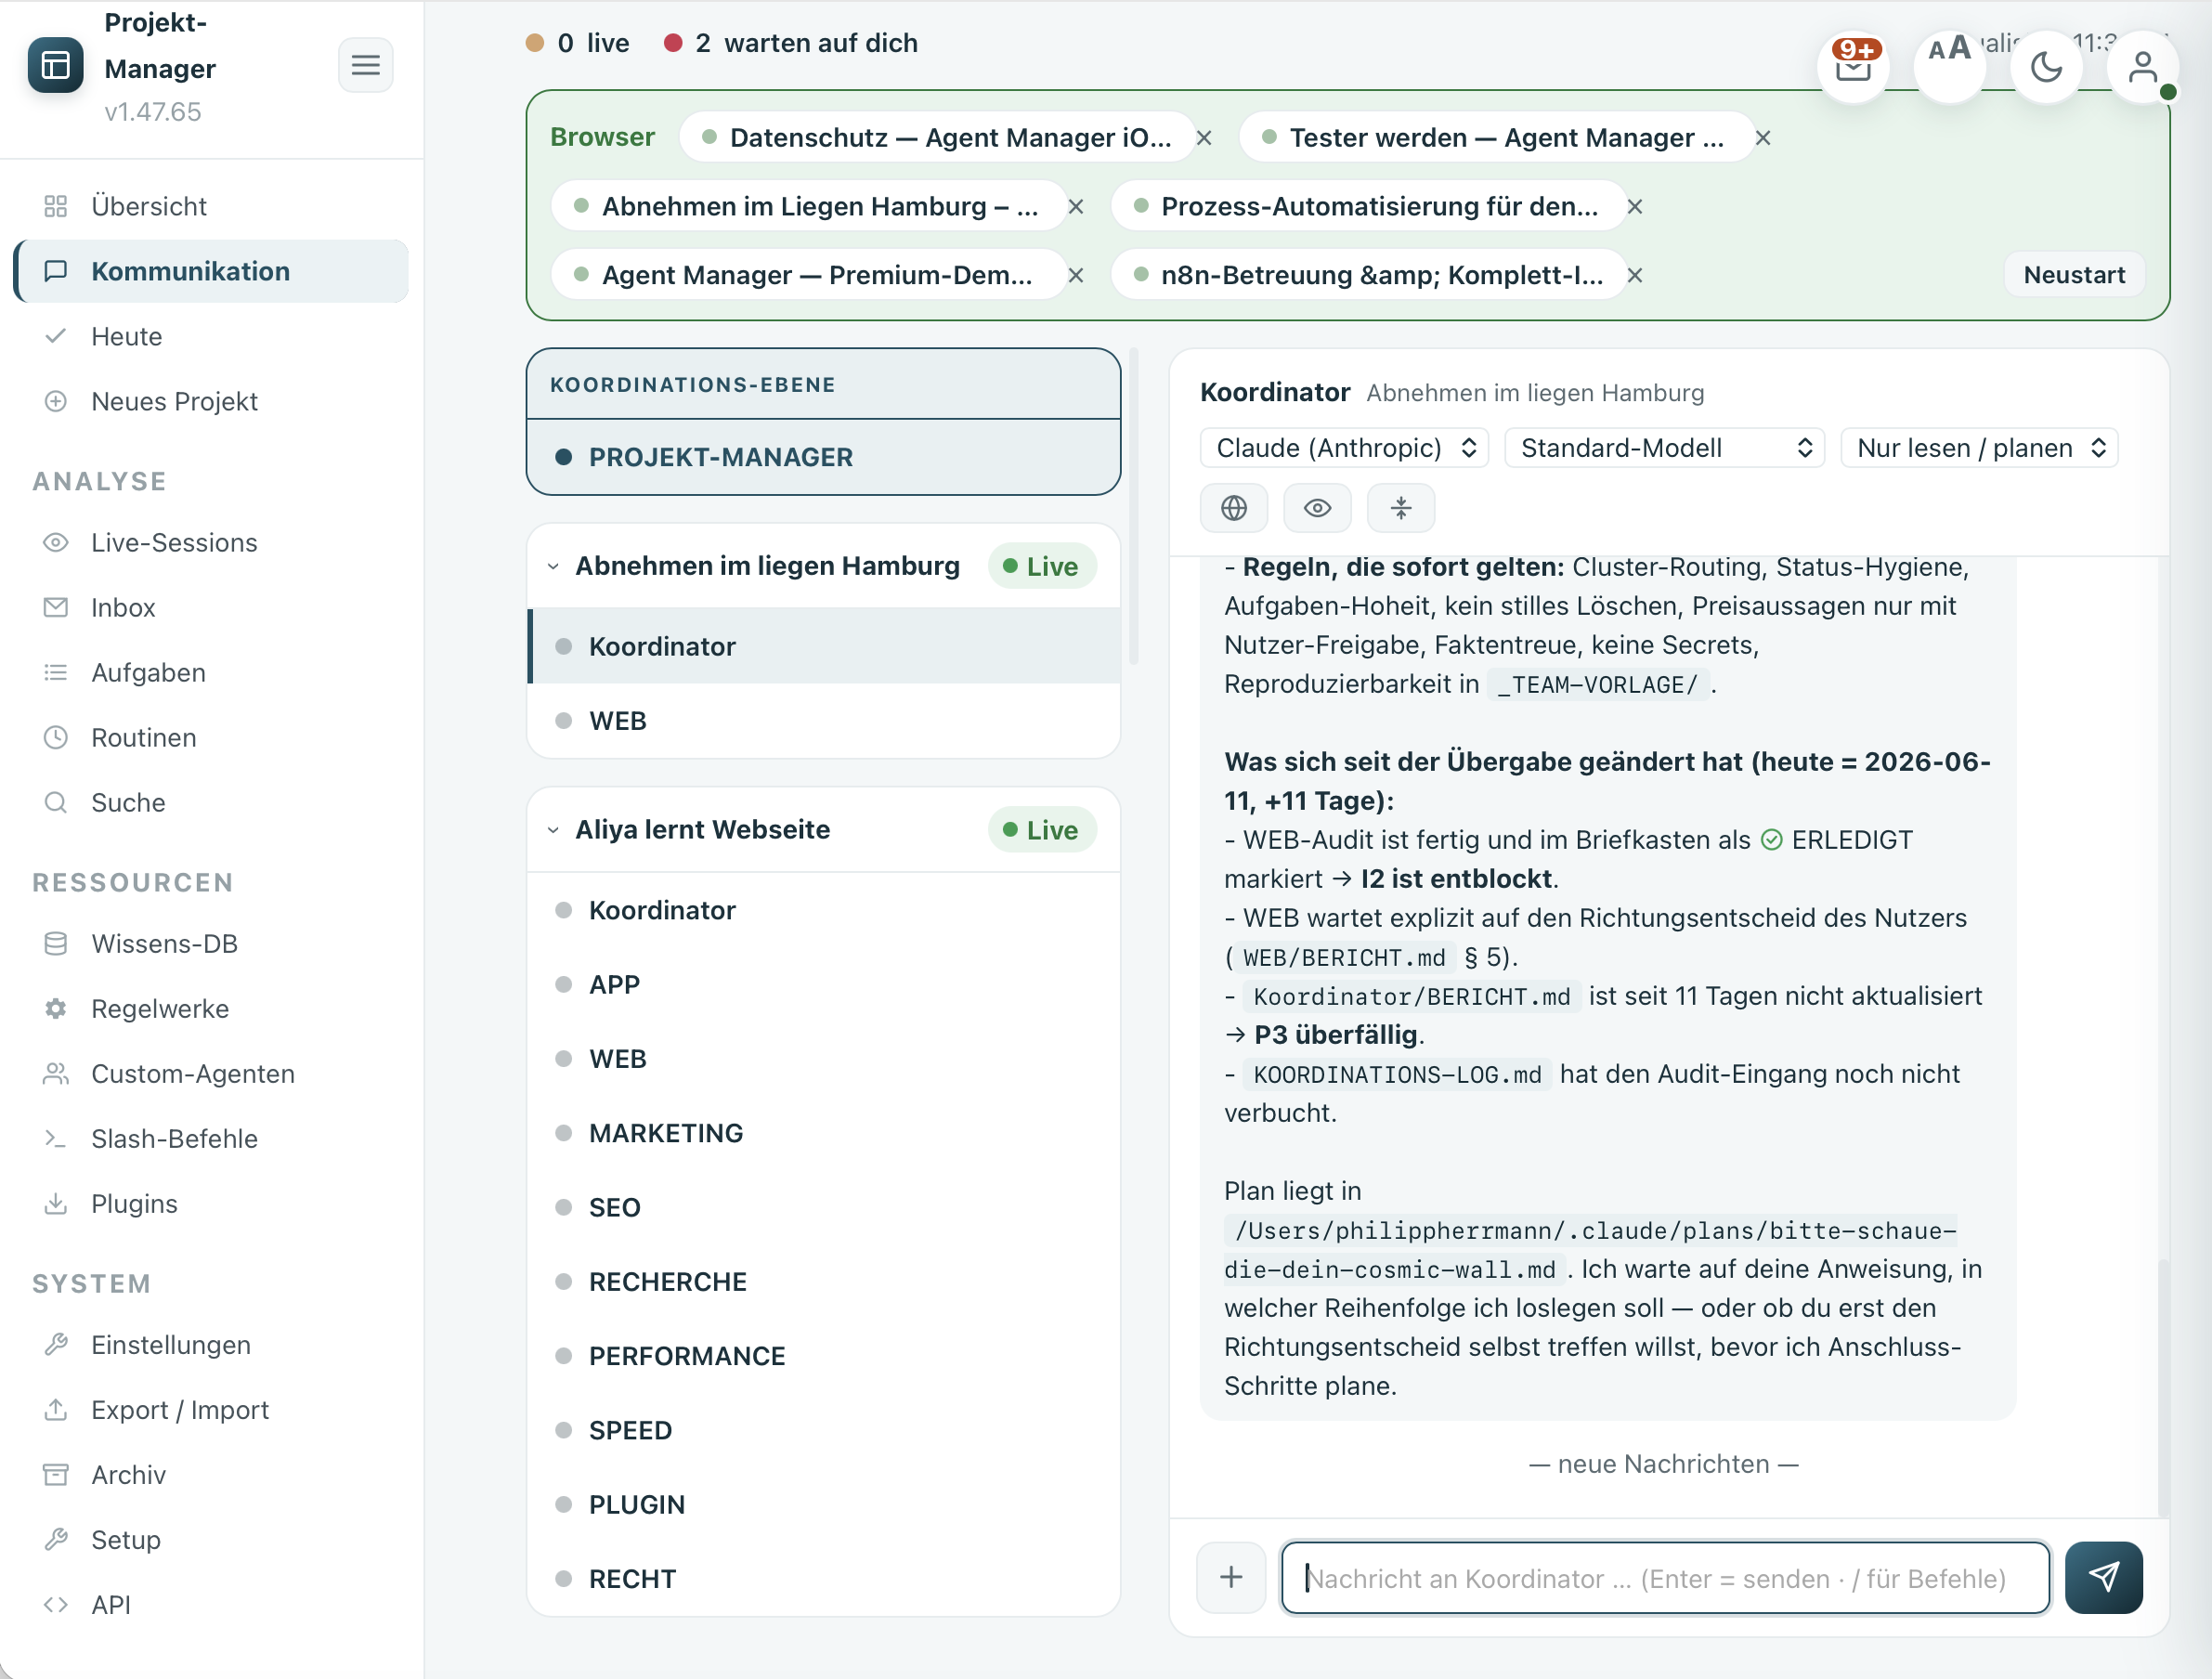This screenshot has width=2212, height=1679.
Task: Select Koordinator under Aliya lernt Webseite
Action: point(823,910)
